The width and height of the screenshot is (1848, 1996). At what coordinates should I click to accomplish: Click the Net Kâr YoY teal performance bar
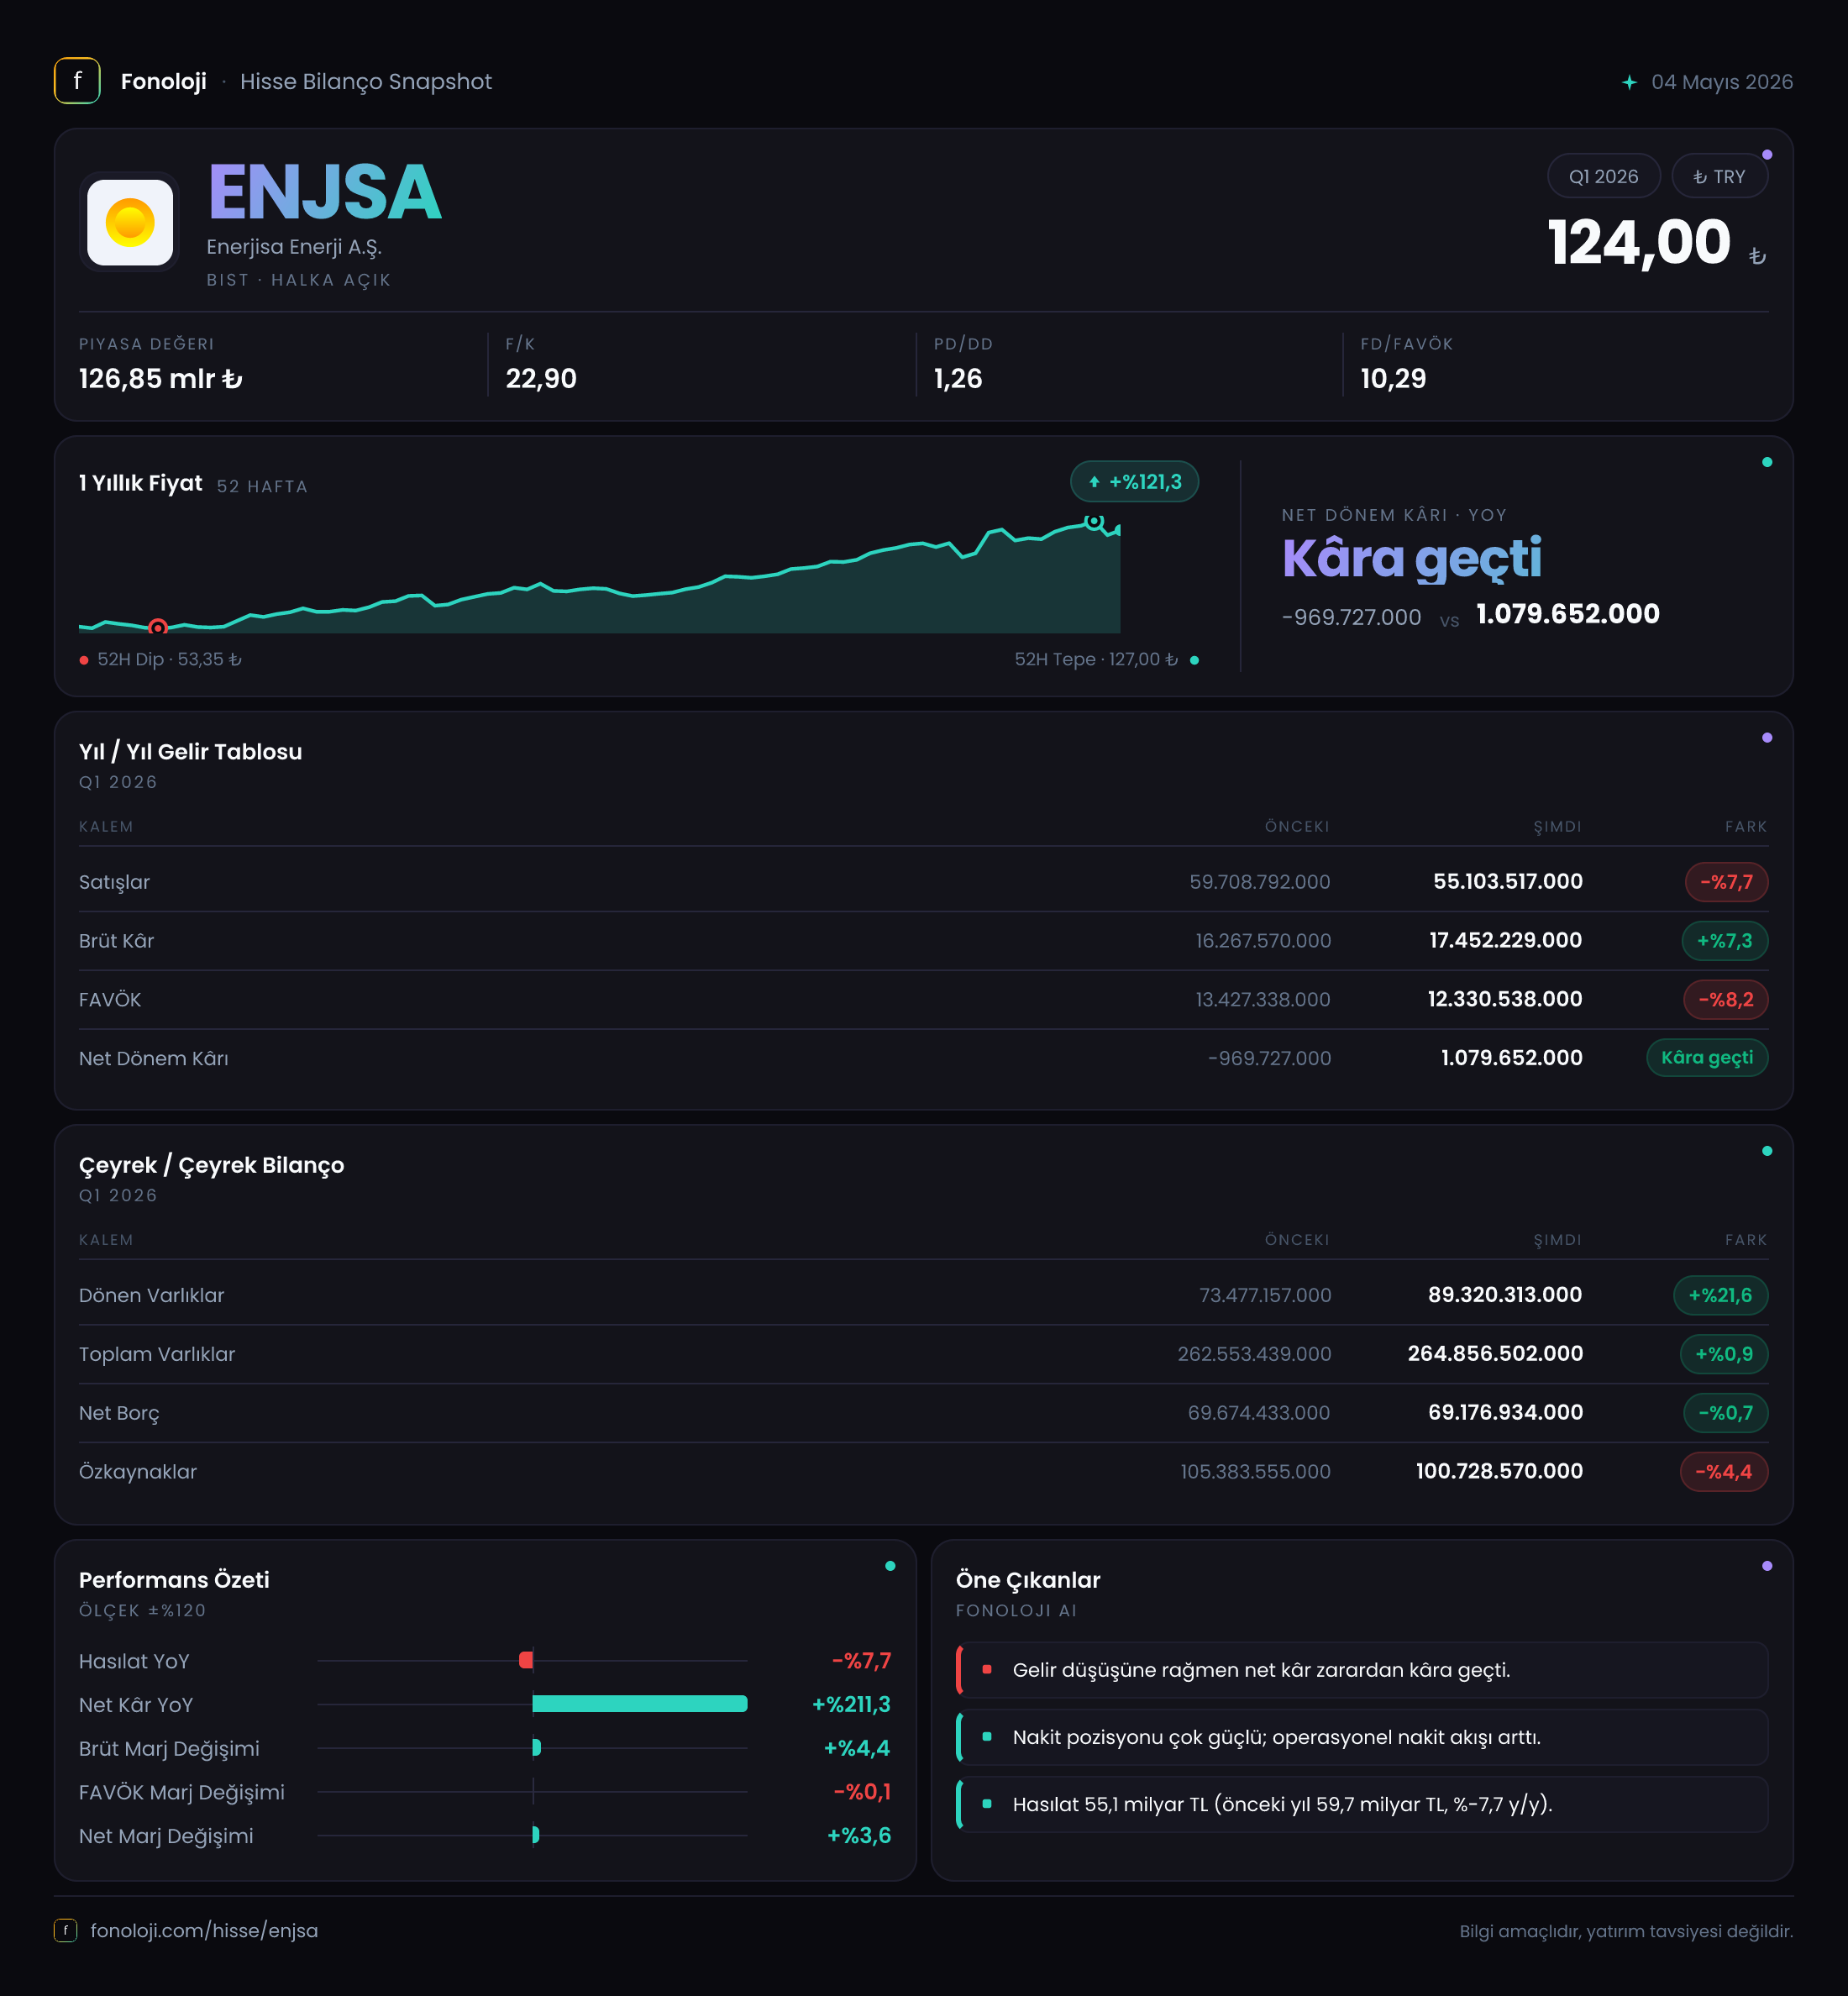point(640,1704)
